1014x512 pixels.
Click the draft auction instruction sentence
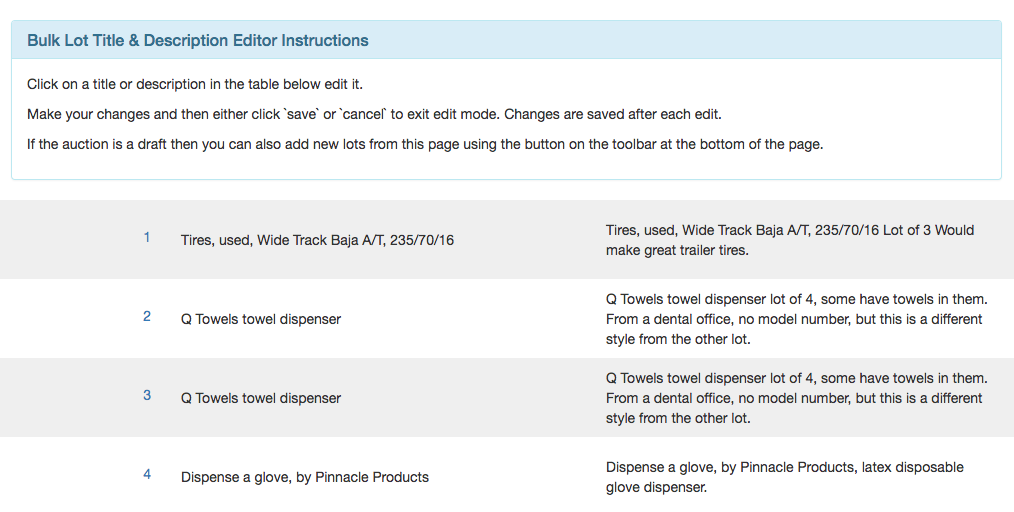tap(425, 144)
